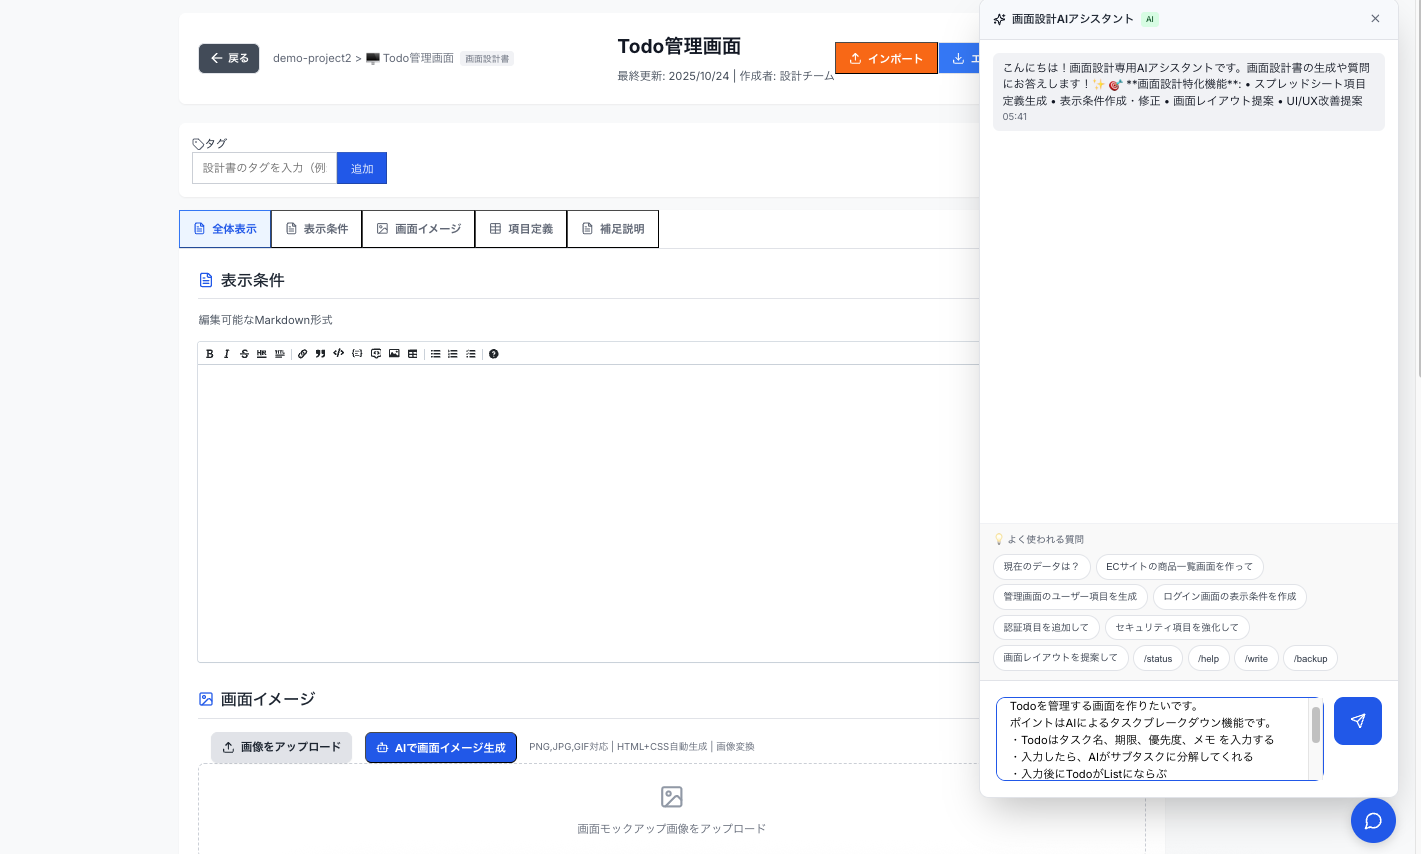1421x854 pixels.
Task: Switch to the 項目定義 tab
Action: [x=521, y=229]
